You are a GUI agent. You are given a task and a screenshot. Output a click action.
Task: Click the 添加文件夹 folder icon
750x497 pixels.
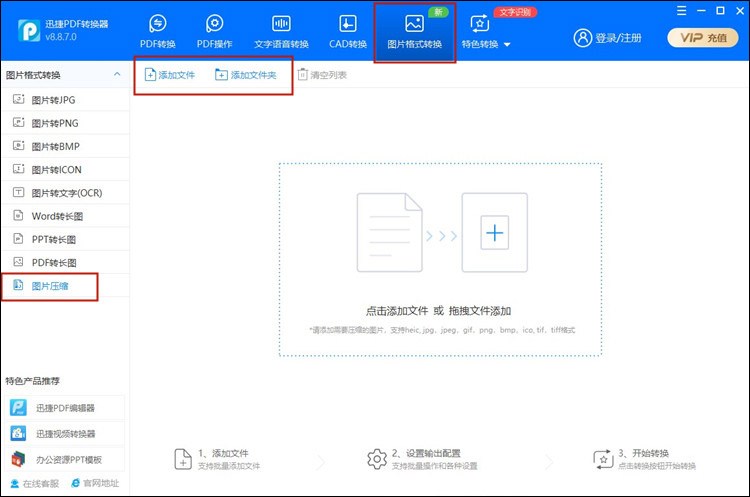221,75
